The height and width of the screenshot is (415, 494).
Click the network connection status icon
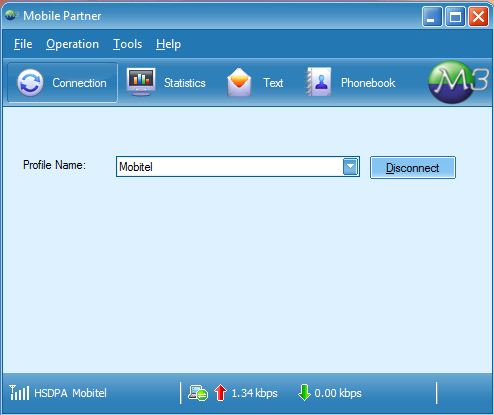coord(198,393)
